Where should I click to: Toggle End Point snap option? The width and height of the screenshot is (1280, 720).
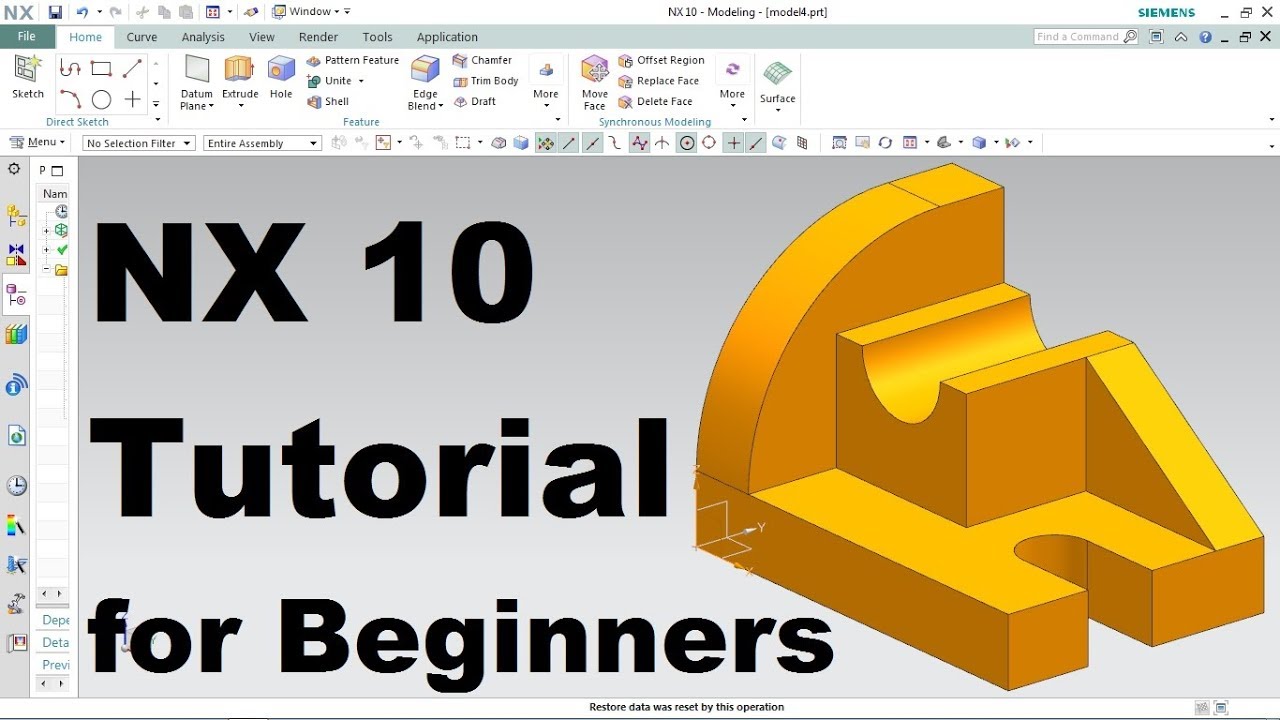pos(569,143)
